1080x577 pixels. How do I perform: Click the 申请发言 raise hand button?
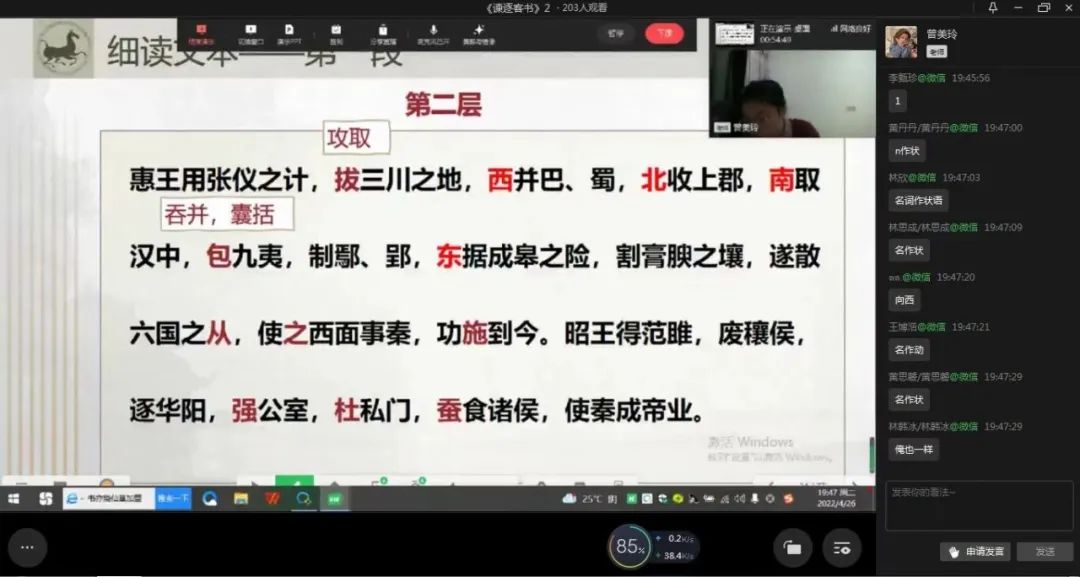(x=975, y=552)
